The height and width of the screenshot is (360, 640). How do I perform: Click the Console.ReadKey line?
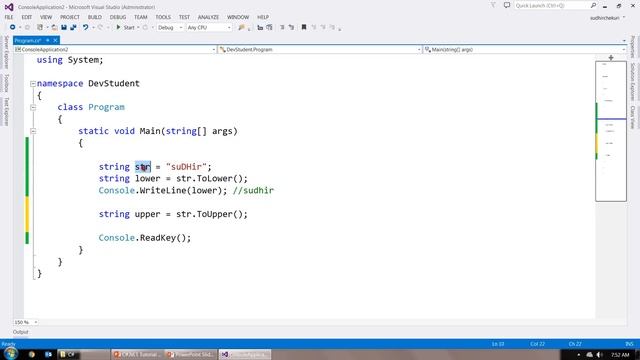click(x=145, y=238)
